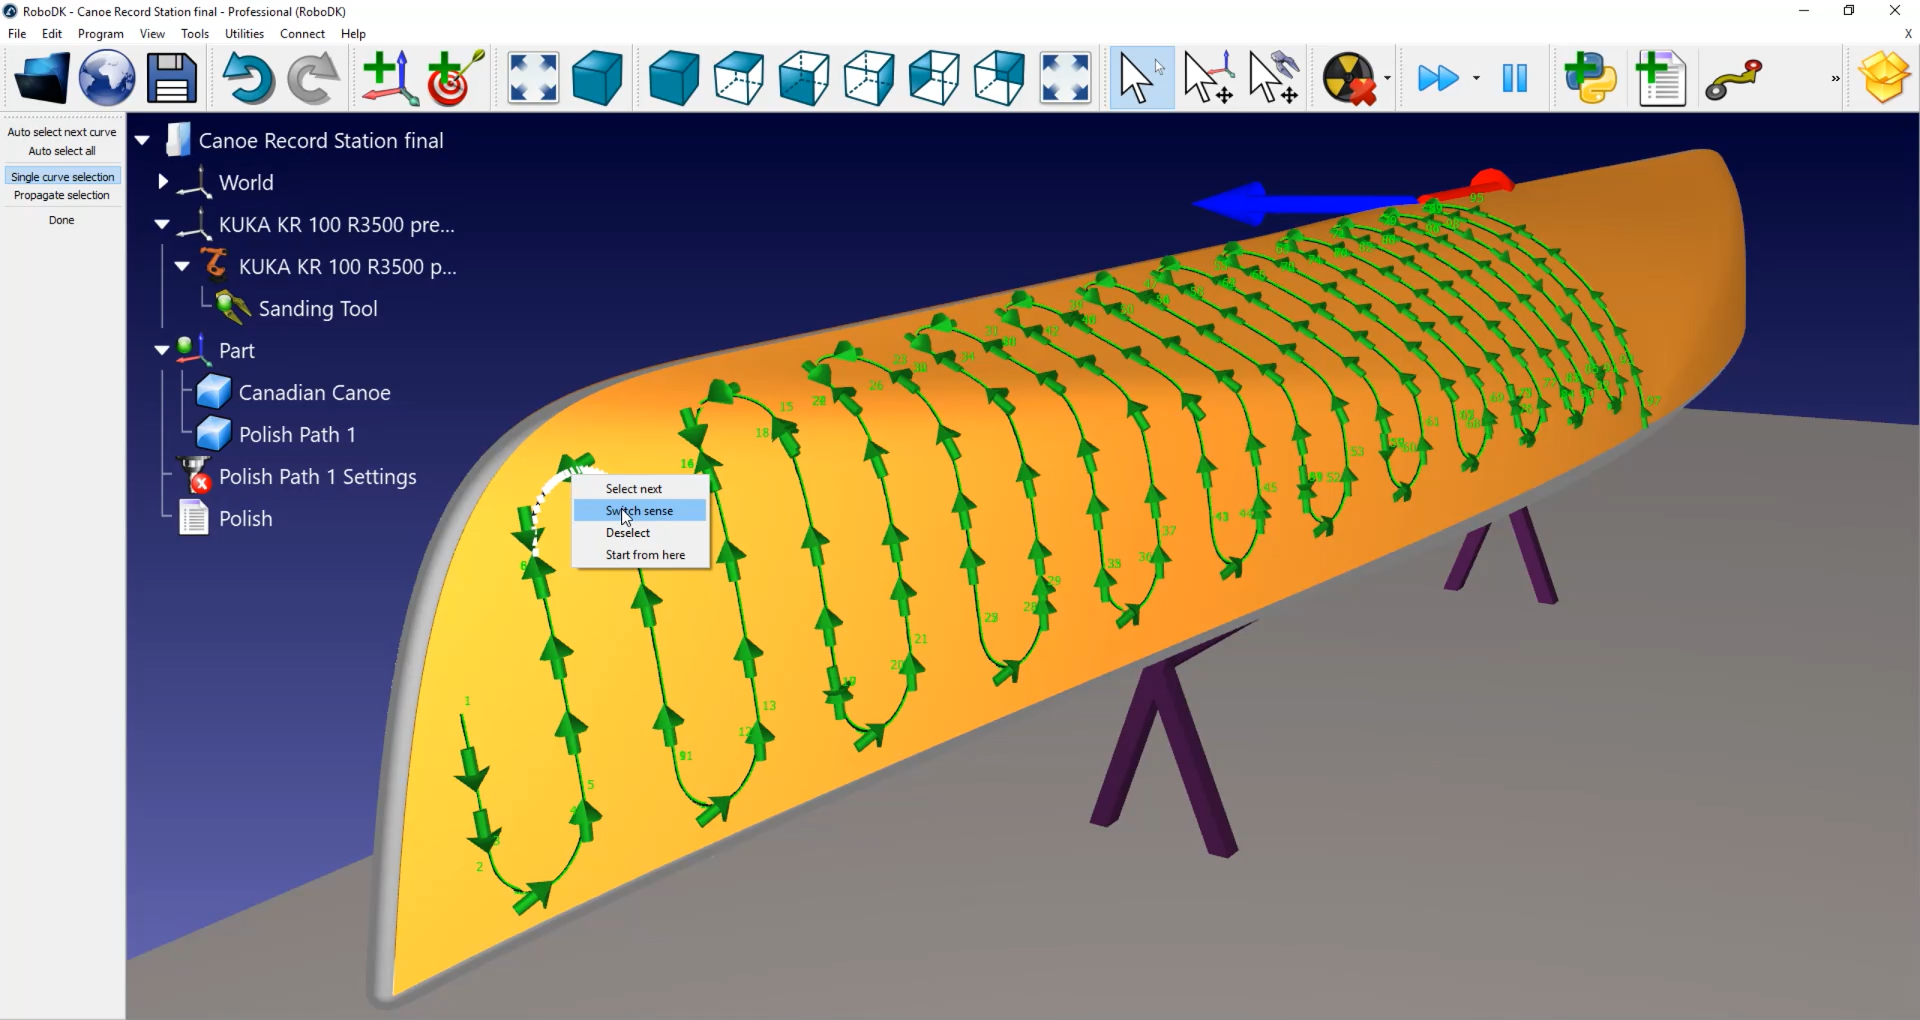Add a reference frame from toolbar
Image resolution: width=1920 pixels, height=1020 pixels.
pyautogui.click(x=389, y=78)
